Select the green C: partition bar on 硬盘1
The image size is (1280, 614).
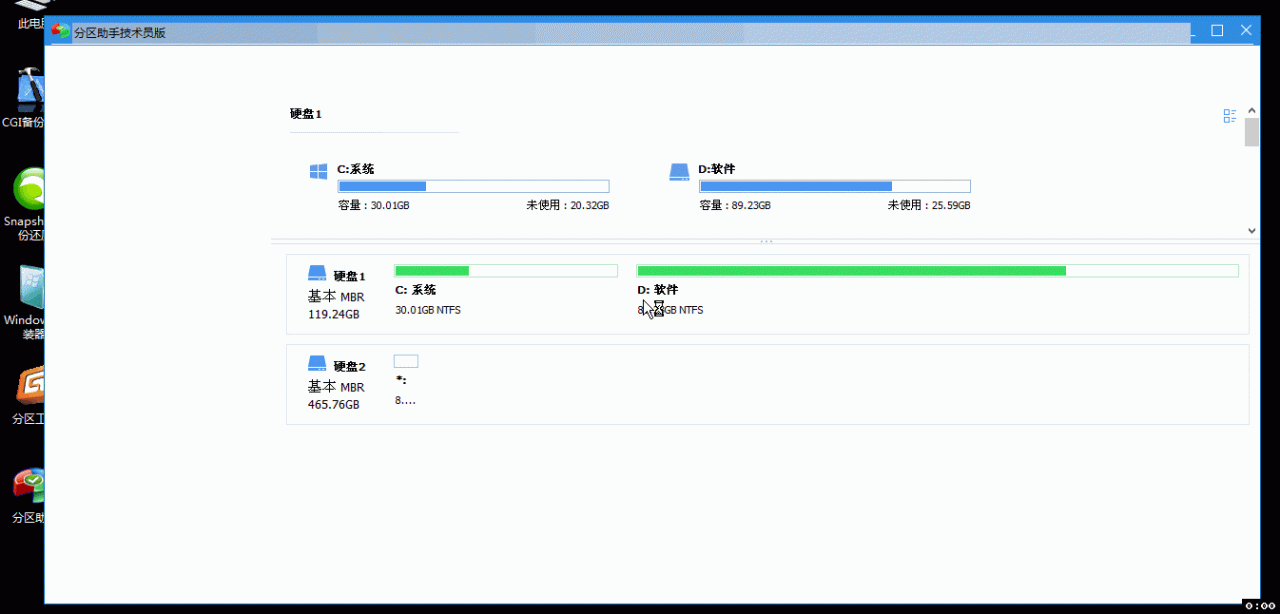coord(505,271)
